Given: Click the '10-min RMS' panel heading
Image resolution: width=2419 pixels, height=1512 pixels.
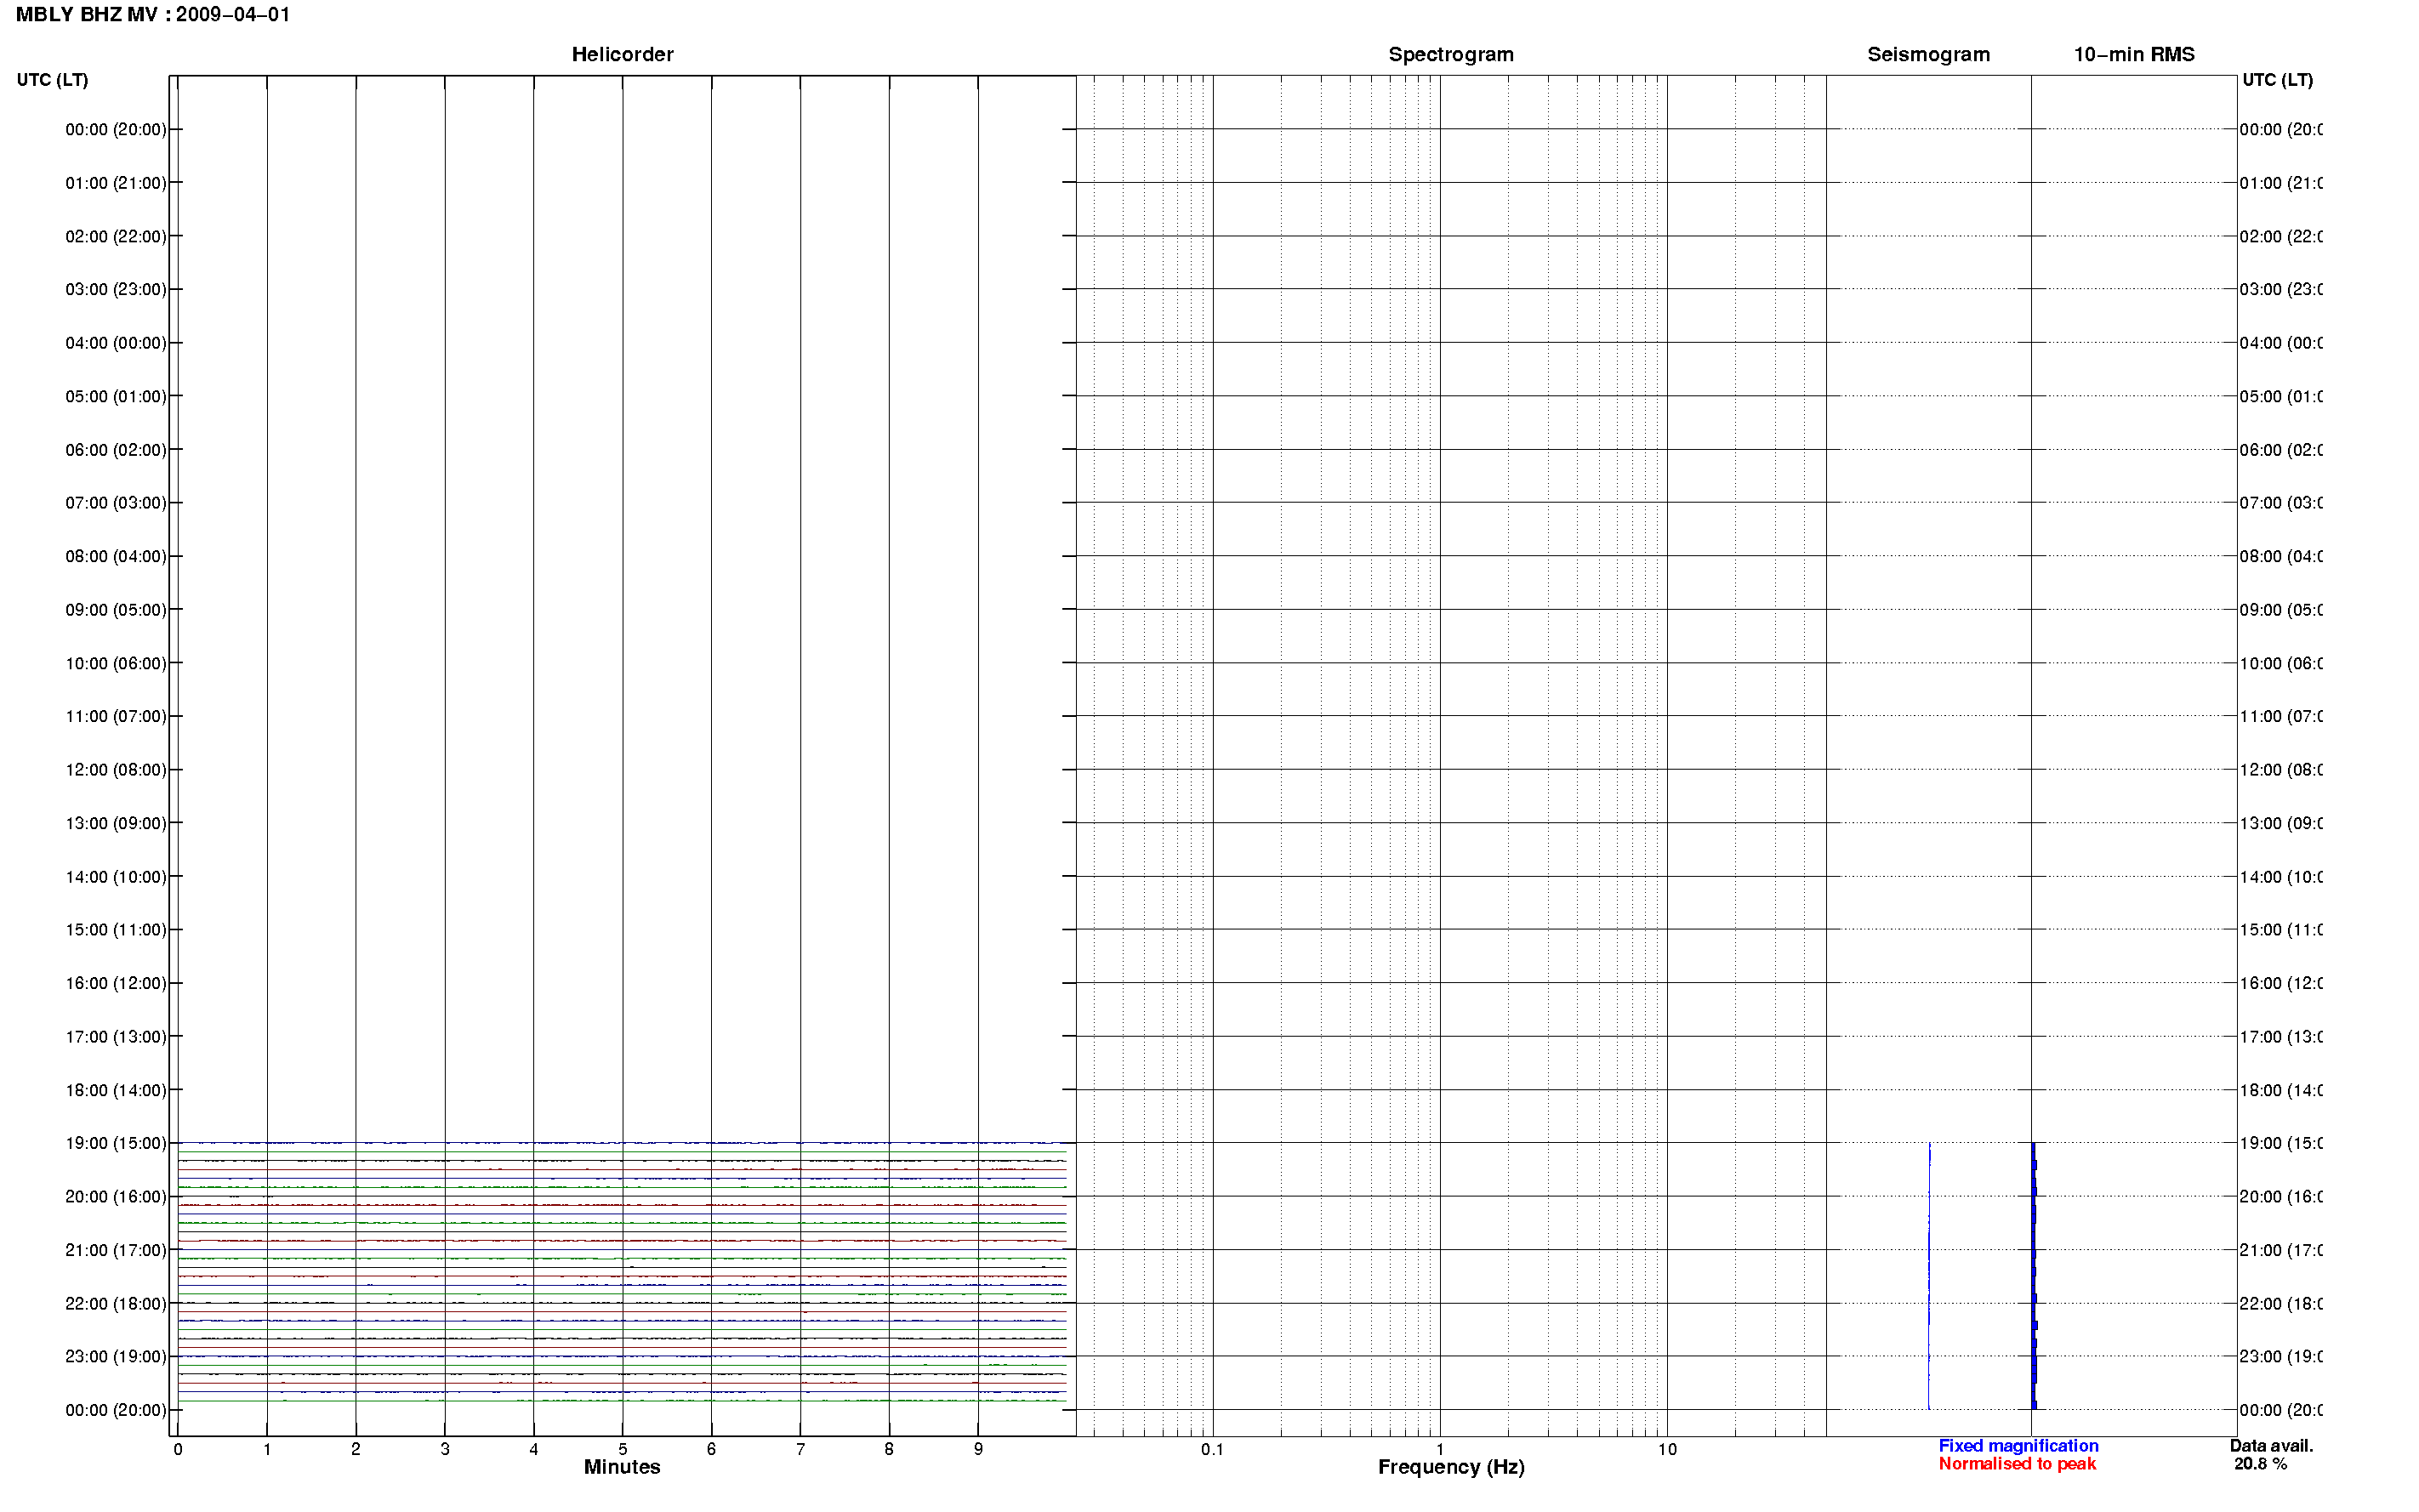Looking at the screenshot, I should 2134,54.
